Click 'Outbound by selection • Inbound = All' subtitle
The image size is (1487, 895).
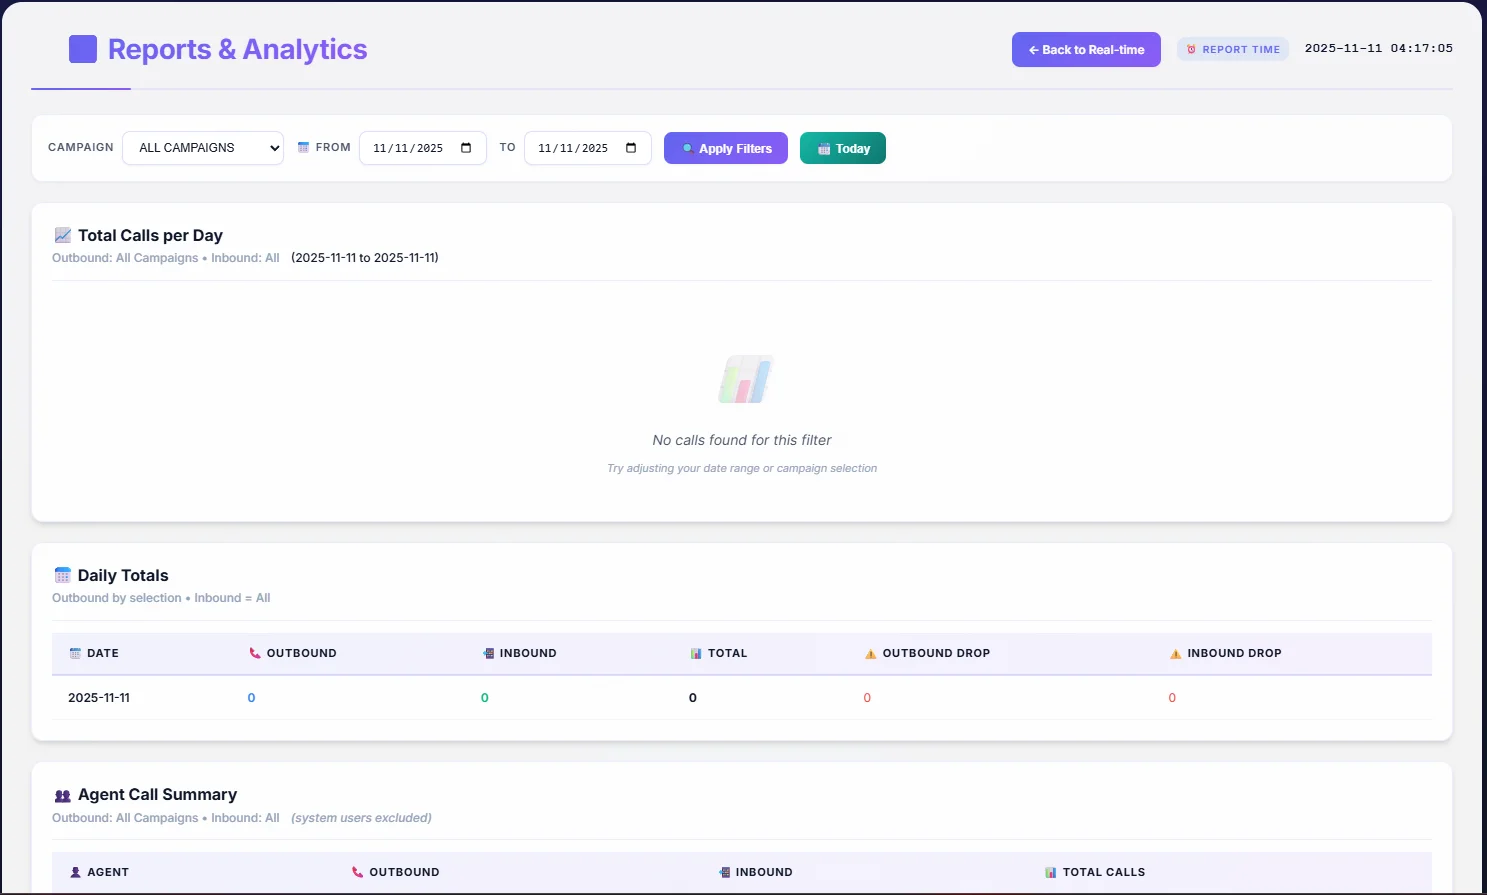pos(161,598)
